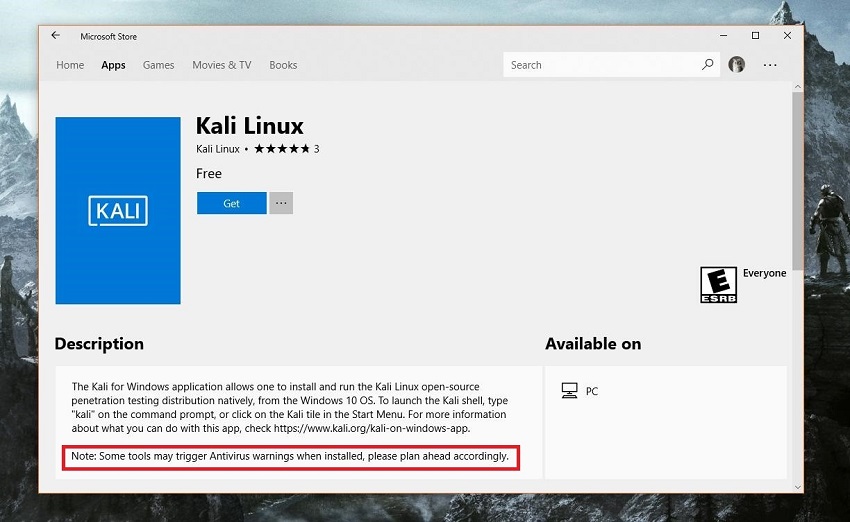850x522 pixels.
Task: Open the See more ellipsis menu
Action: 770,65
